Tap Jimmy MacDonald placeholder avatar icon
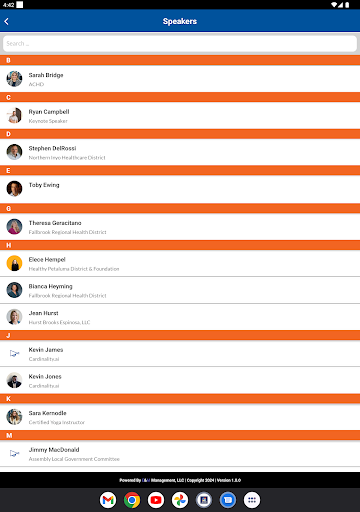This screenshot has width=360, height=512. [14, 453]
